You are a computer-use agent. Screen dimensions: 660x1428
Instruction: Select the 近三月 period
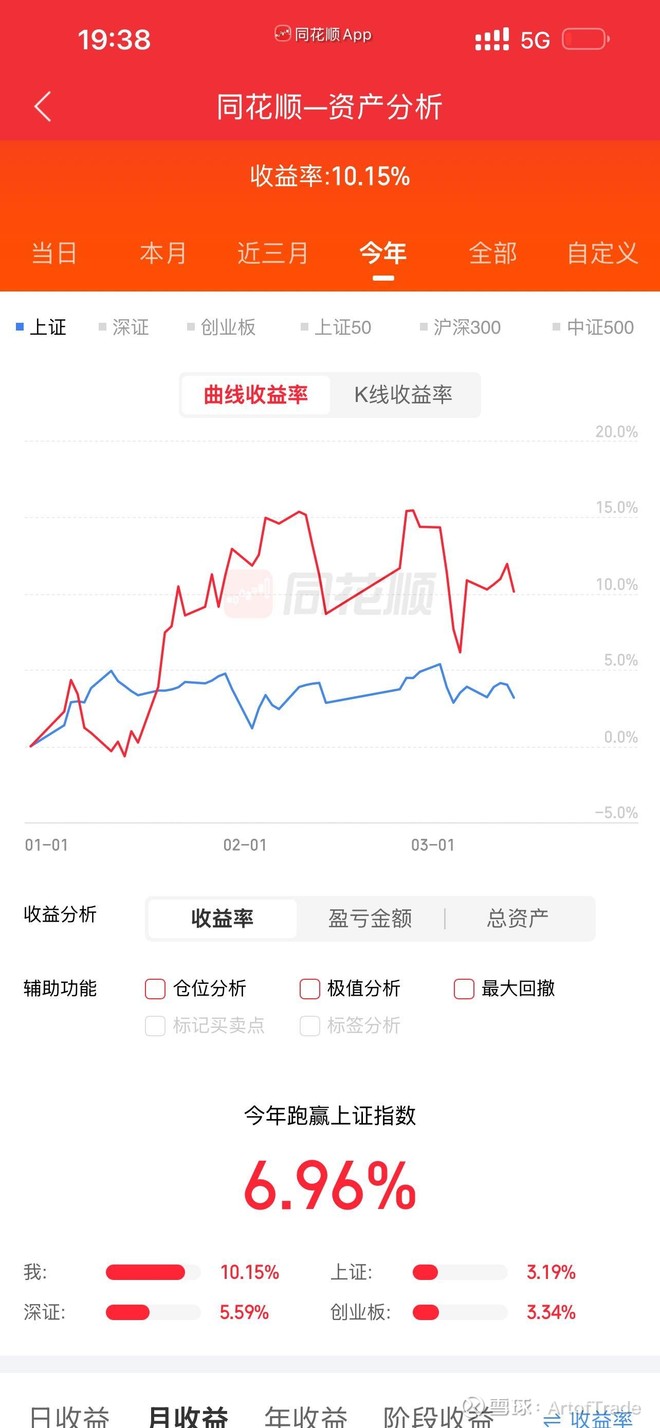pos(273,253)
